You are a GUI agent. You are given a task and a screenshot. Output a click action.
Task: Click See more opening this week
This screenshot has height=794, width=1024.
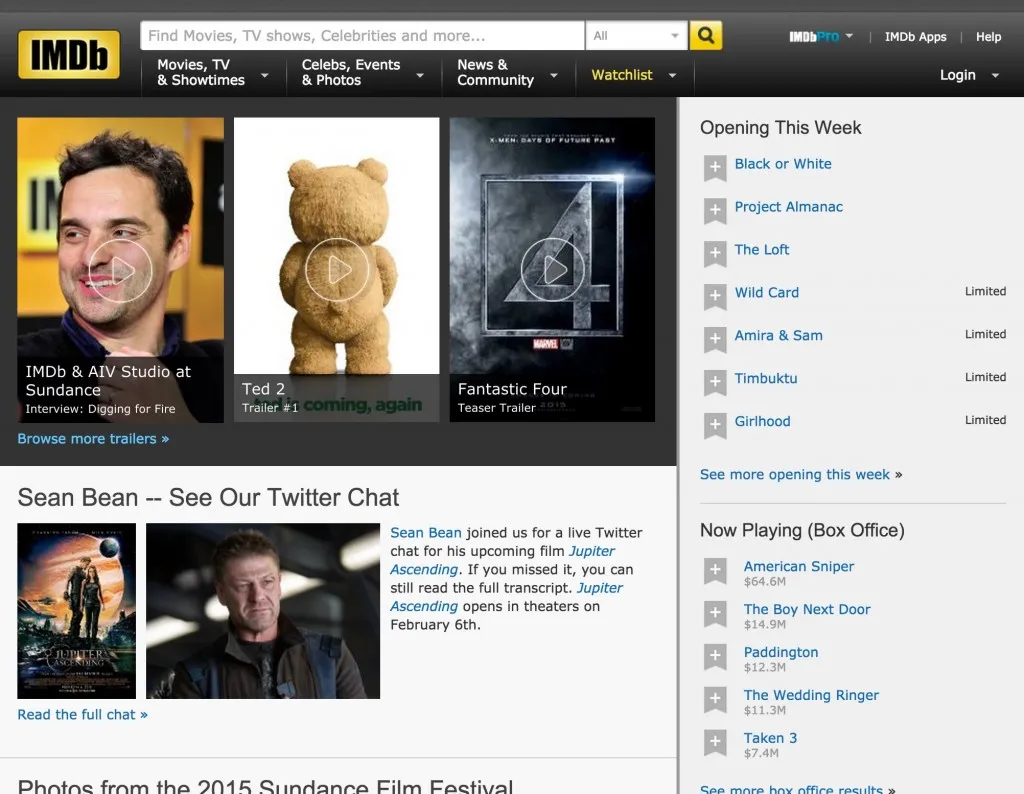(x=801, y=474)
